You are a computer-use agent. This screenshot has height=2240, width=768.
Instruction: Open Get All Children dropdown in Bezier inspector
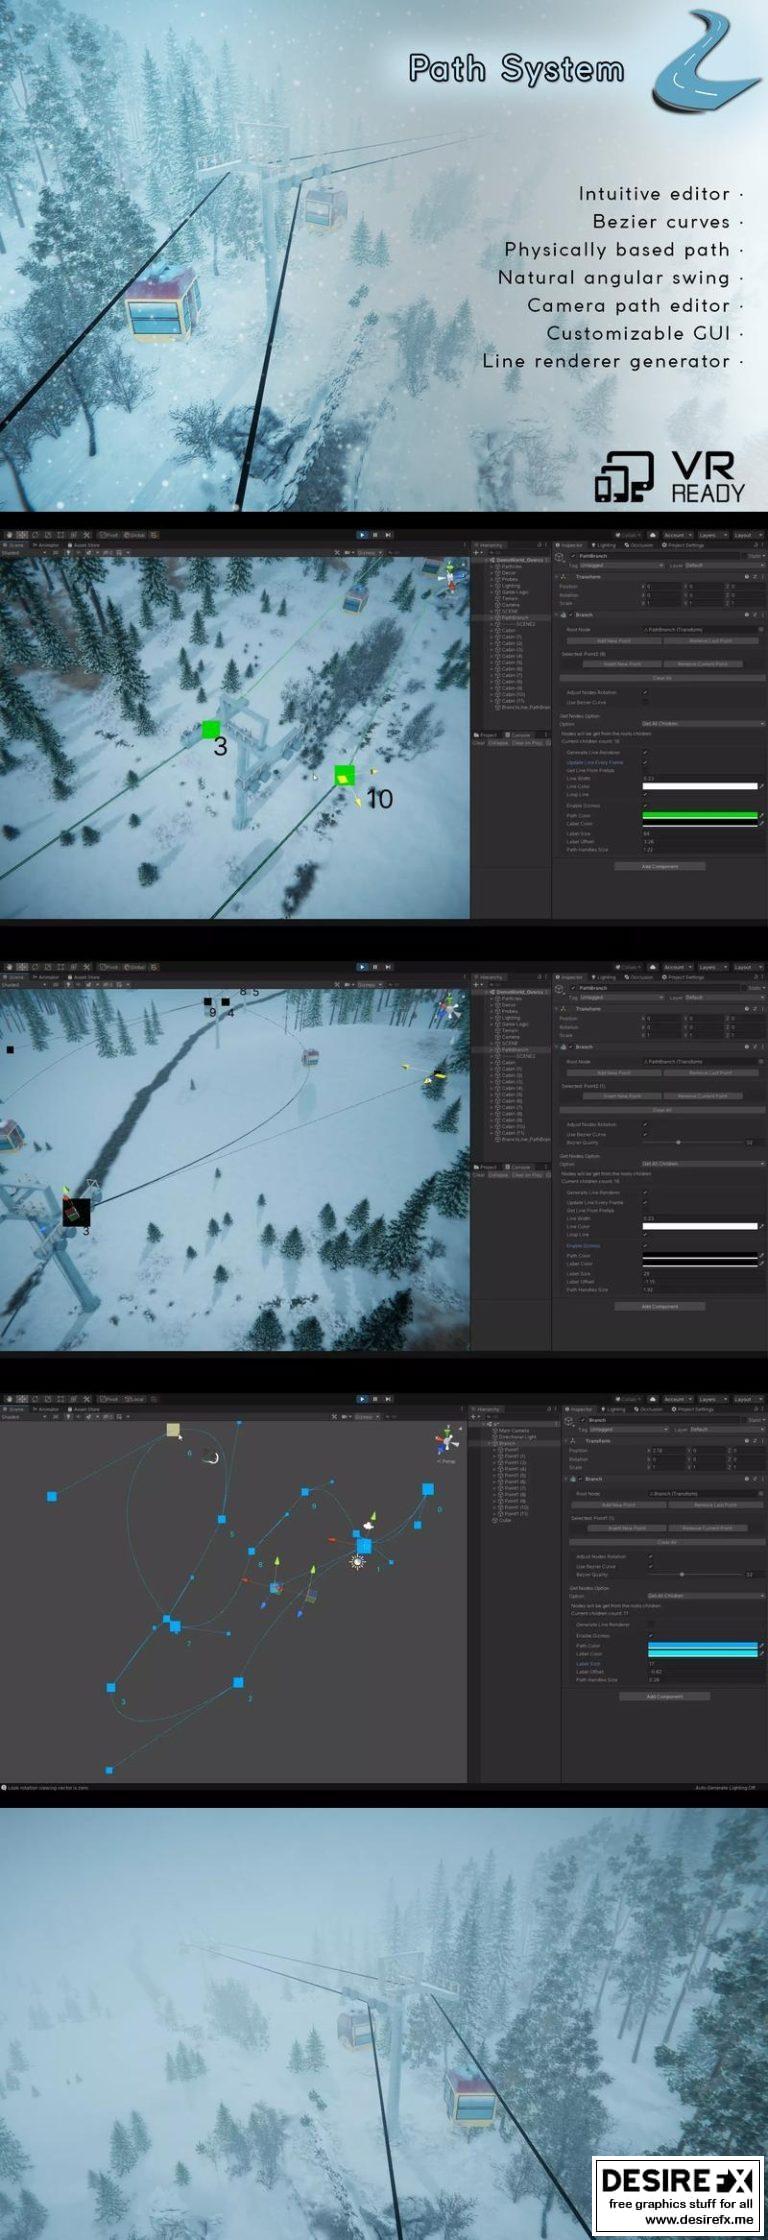coord(706,1596)
